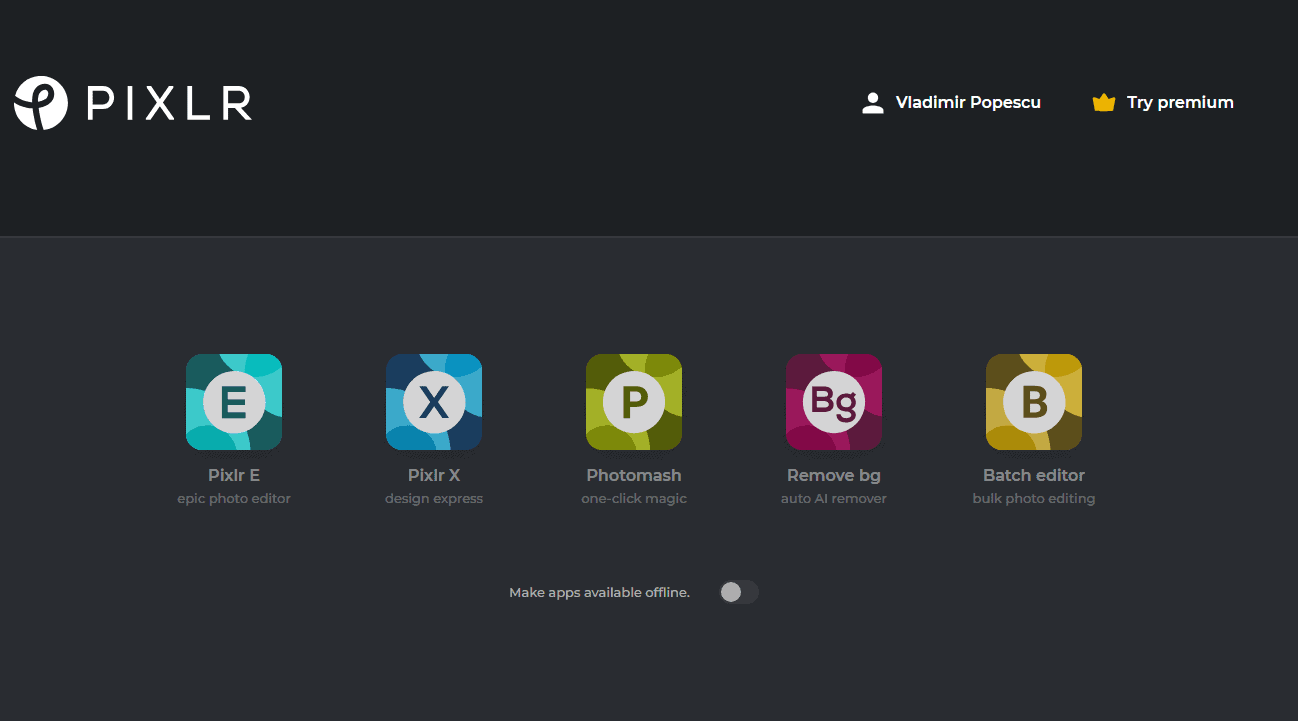Toggle Make apps available offline switch
Viewport: 1298px width, 721px height.
739,592
